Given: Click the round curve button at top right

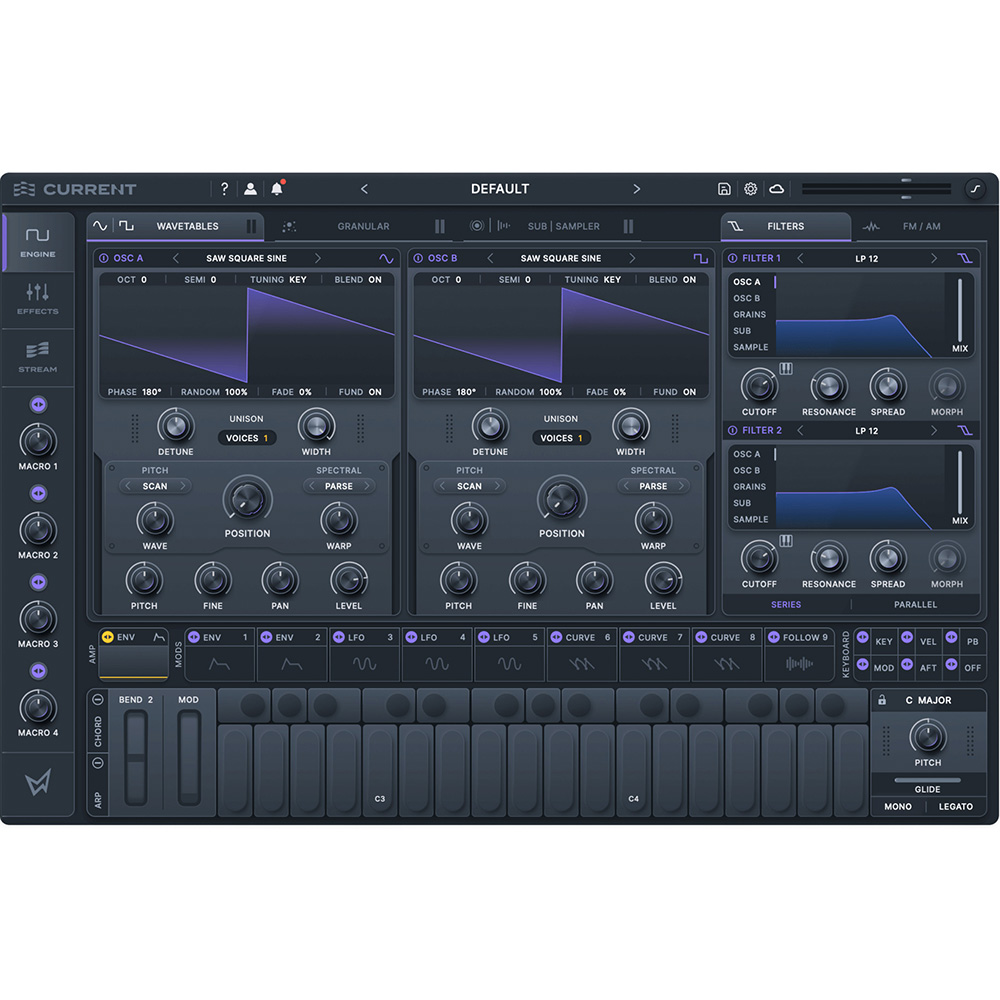Looking at the screenshot, I should [x=974, y=189].
